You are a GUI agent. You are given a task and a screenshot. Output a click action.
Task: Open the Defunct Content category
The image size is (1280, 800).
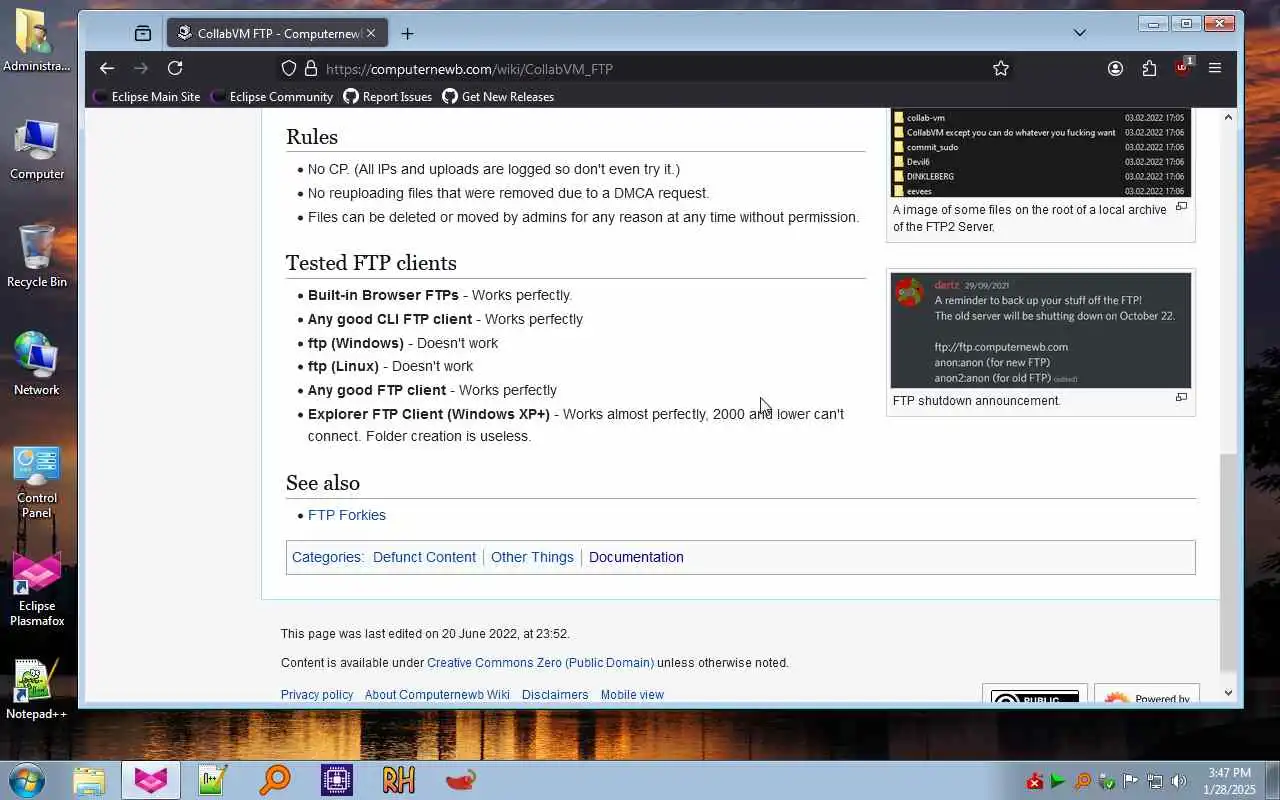pyautogui.click(x=424, y=557)
